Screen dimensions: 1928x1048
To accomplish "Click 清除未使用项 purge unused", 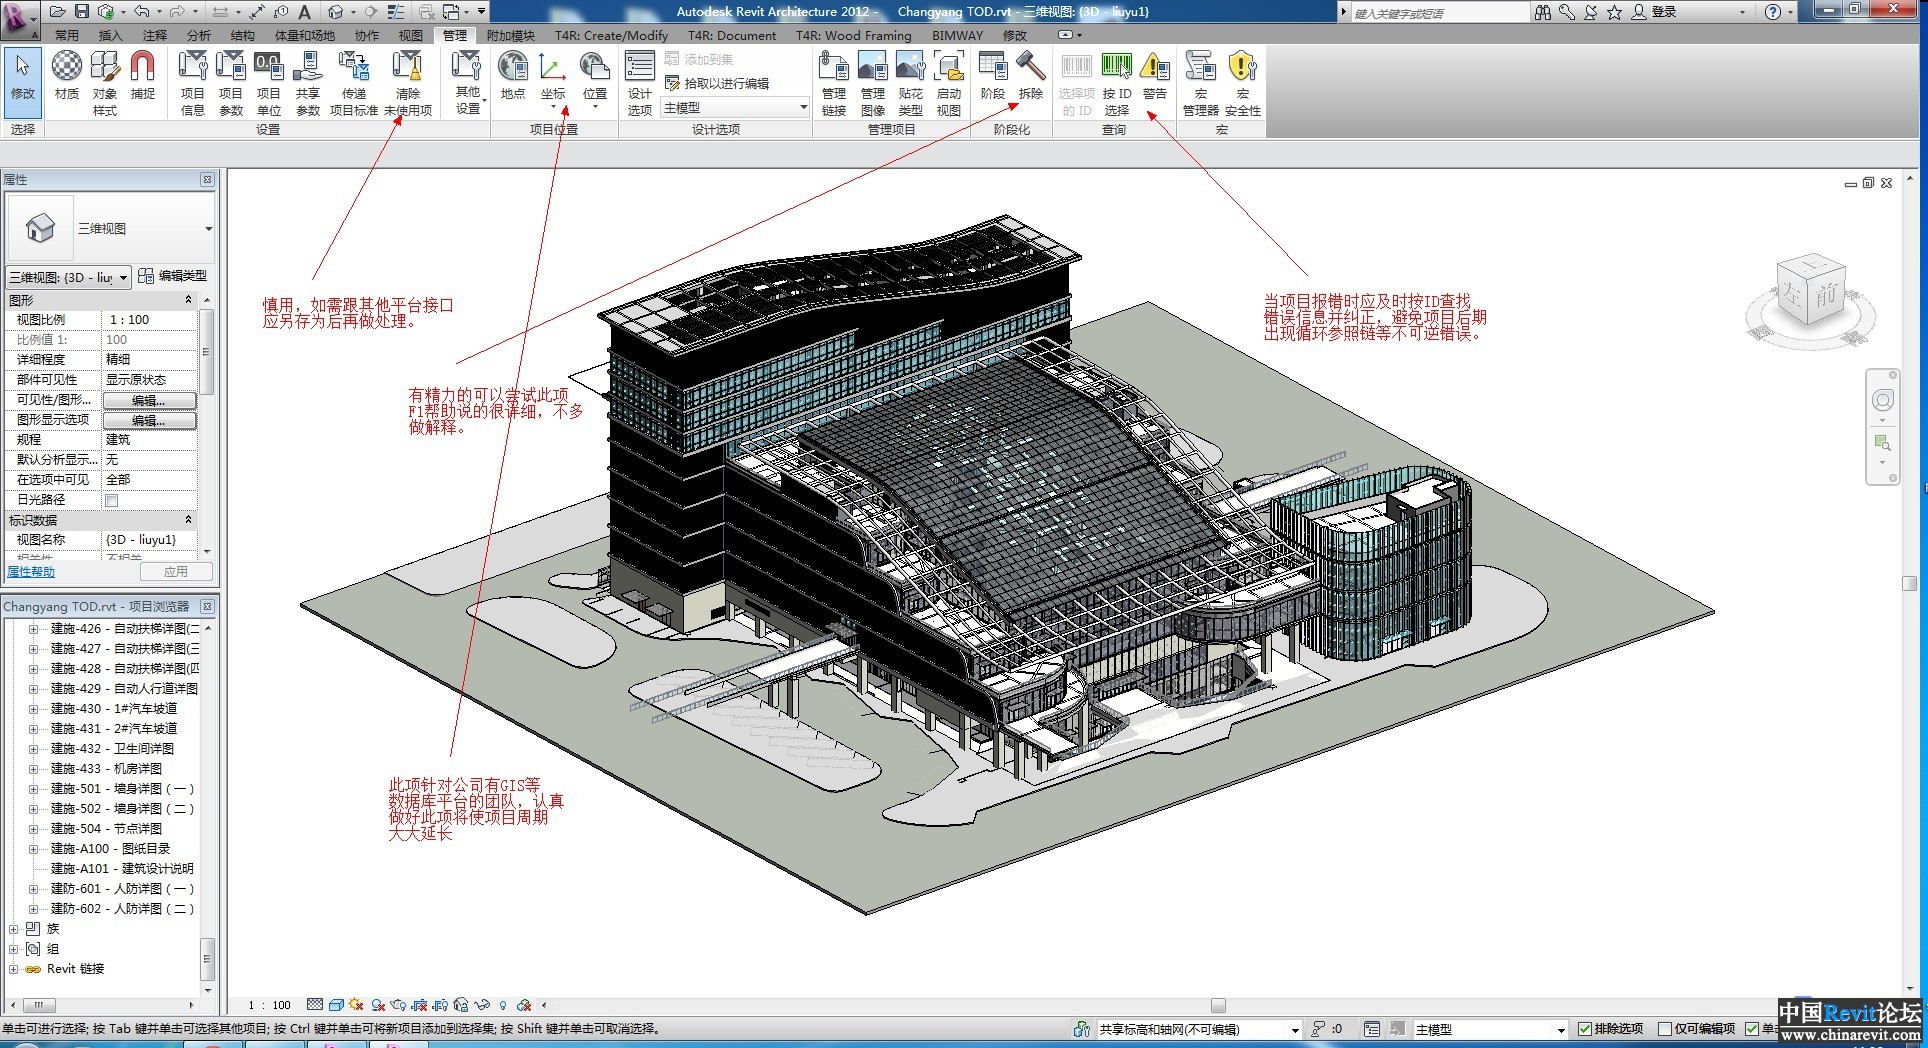I will point(408,83).
